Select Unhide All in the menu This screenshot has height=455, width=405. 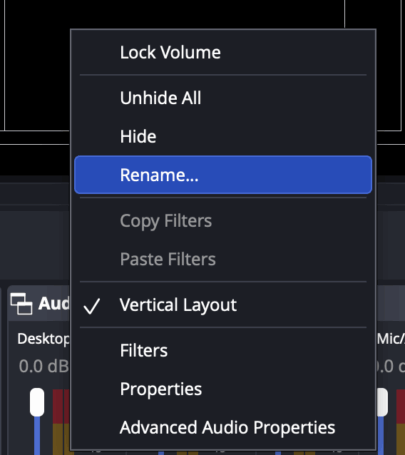[223, 98]
